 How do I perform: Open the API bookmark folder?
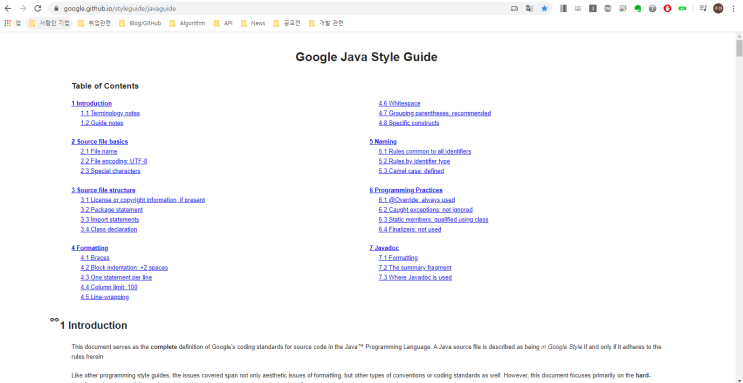(x=223, y=23)
